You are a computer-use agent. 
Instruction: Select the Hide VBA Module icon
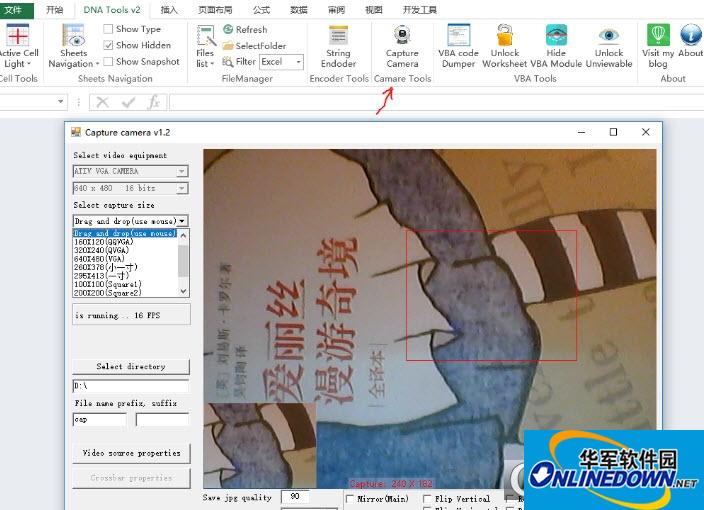pos(556,36)
